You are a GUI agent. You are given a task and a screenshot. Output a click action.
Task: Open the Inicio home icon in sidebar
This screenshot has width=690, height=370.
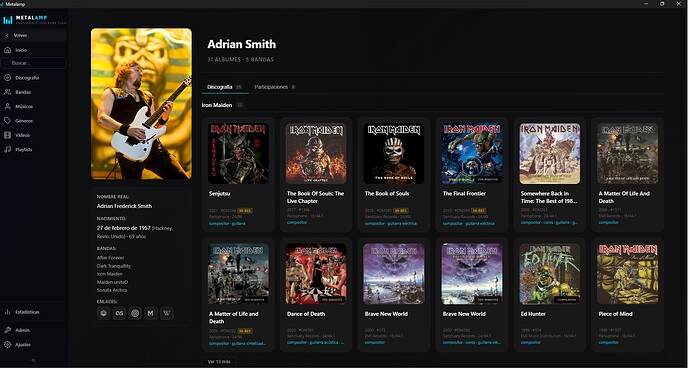pyautogui.click(x=7, y=50)
